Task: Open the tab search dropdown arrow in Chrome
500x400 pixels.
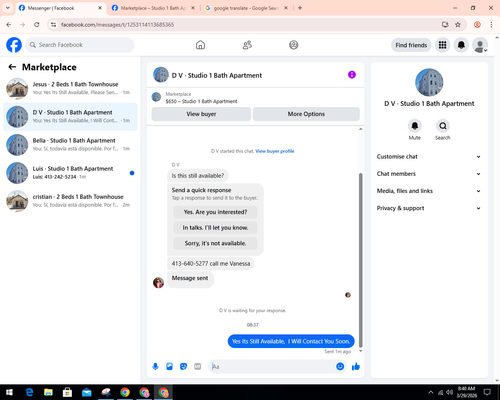Action: [x=8, y=8]
